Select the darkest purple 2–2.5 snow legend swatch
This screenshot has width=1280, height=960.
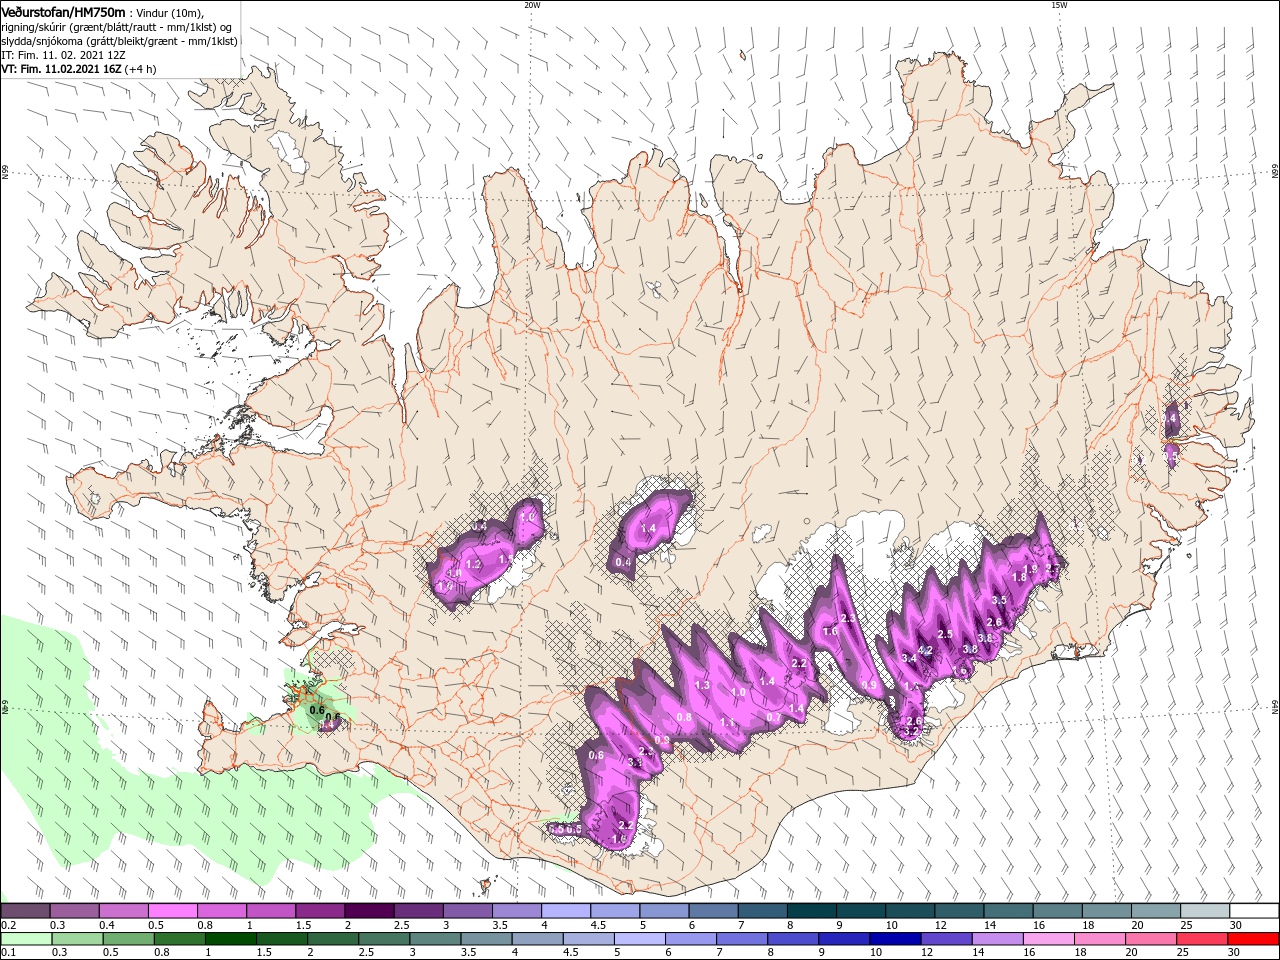point(369,911)
